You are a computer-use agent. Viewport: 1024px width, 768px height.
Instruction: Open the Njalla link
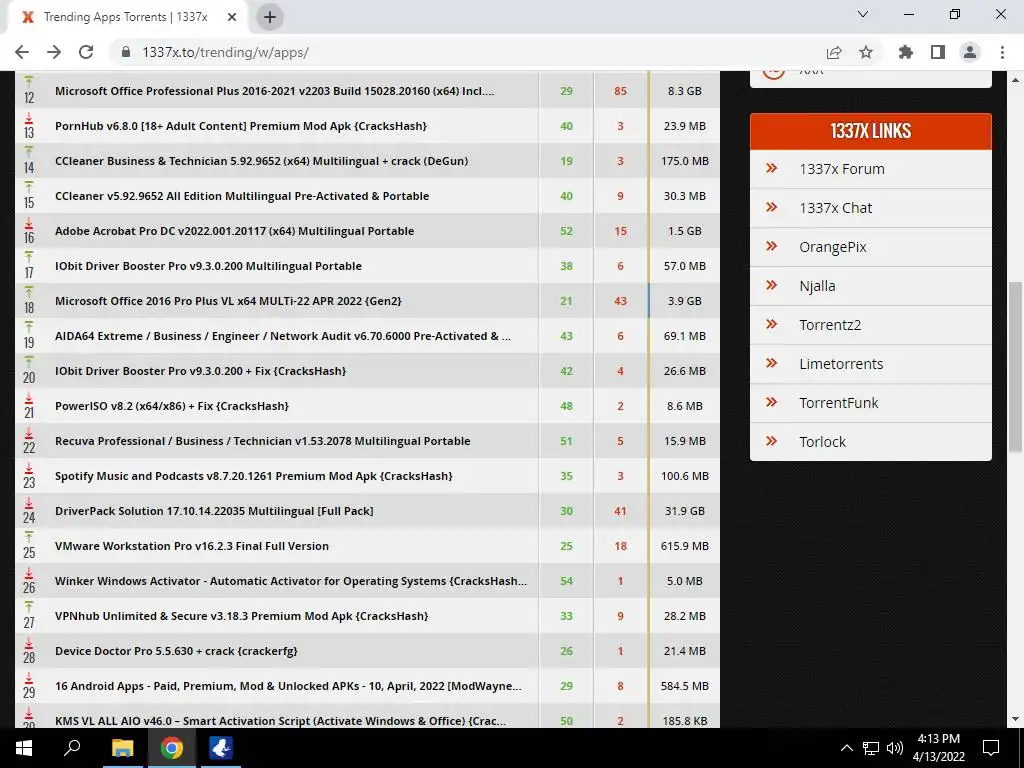point(817,286)
